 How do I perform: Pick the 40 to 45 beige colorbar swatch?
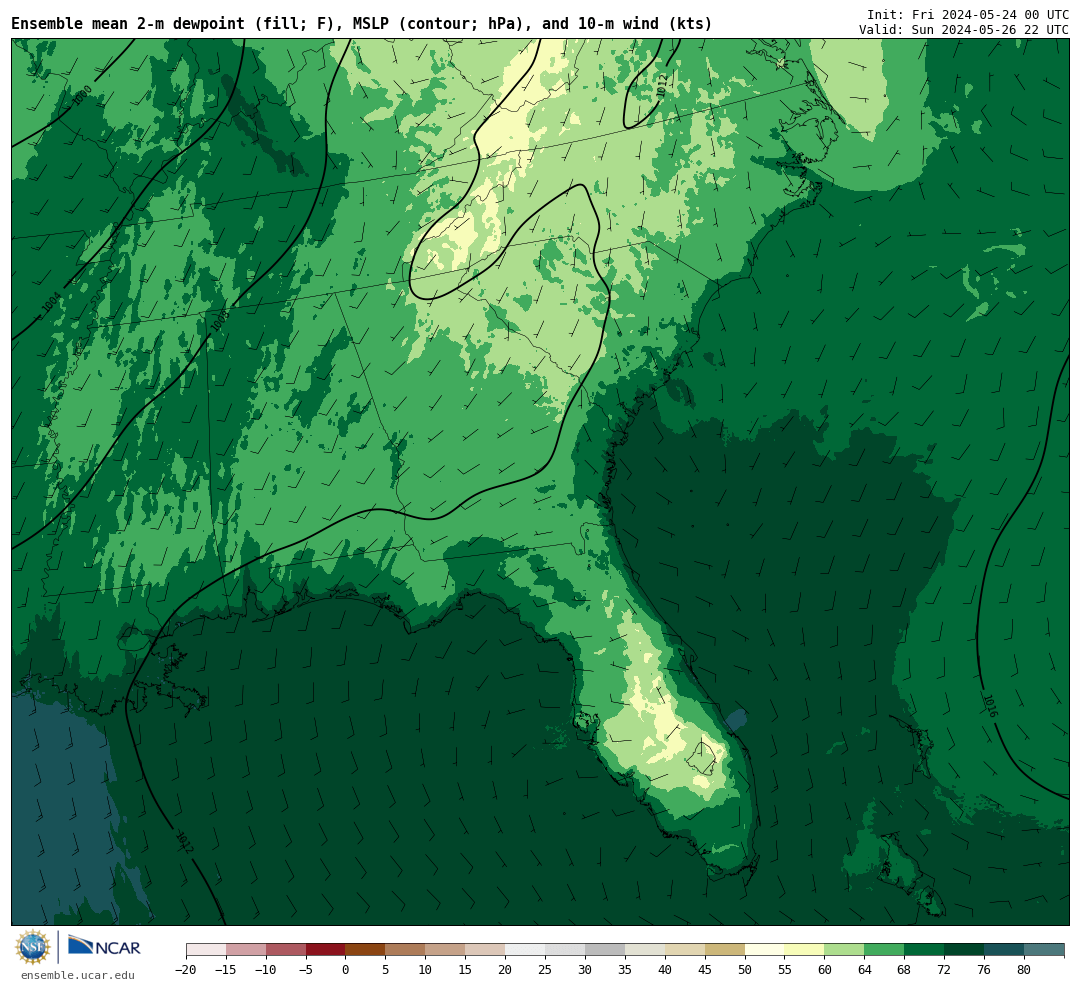point(685,950)
